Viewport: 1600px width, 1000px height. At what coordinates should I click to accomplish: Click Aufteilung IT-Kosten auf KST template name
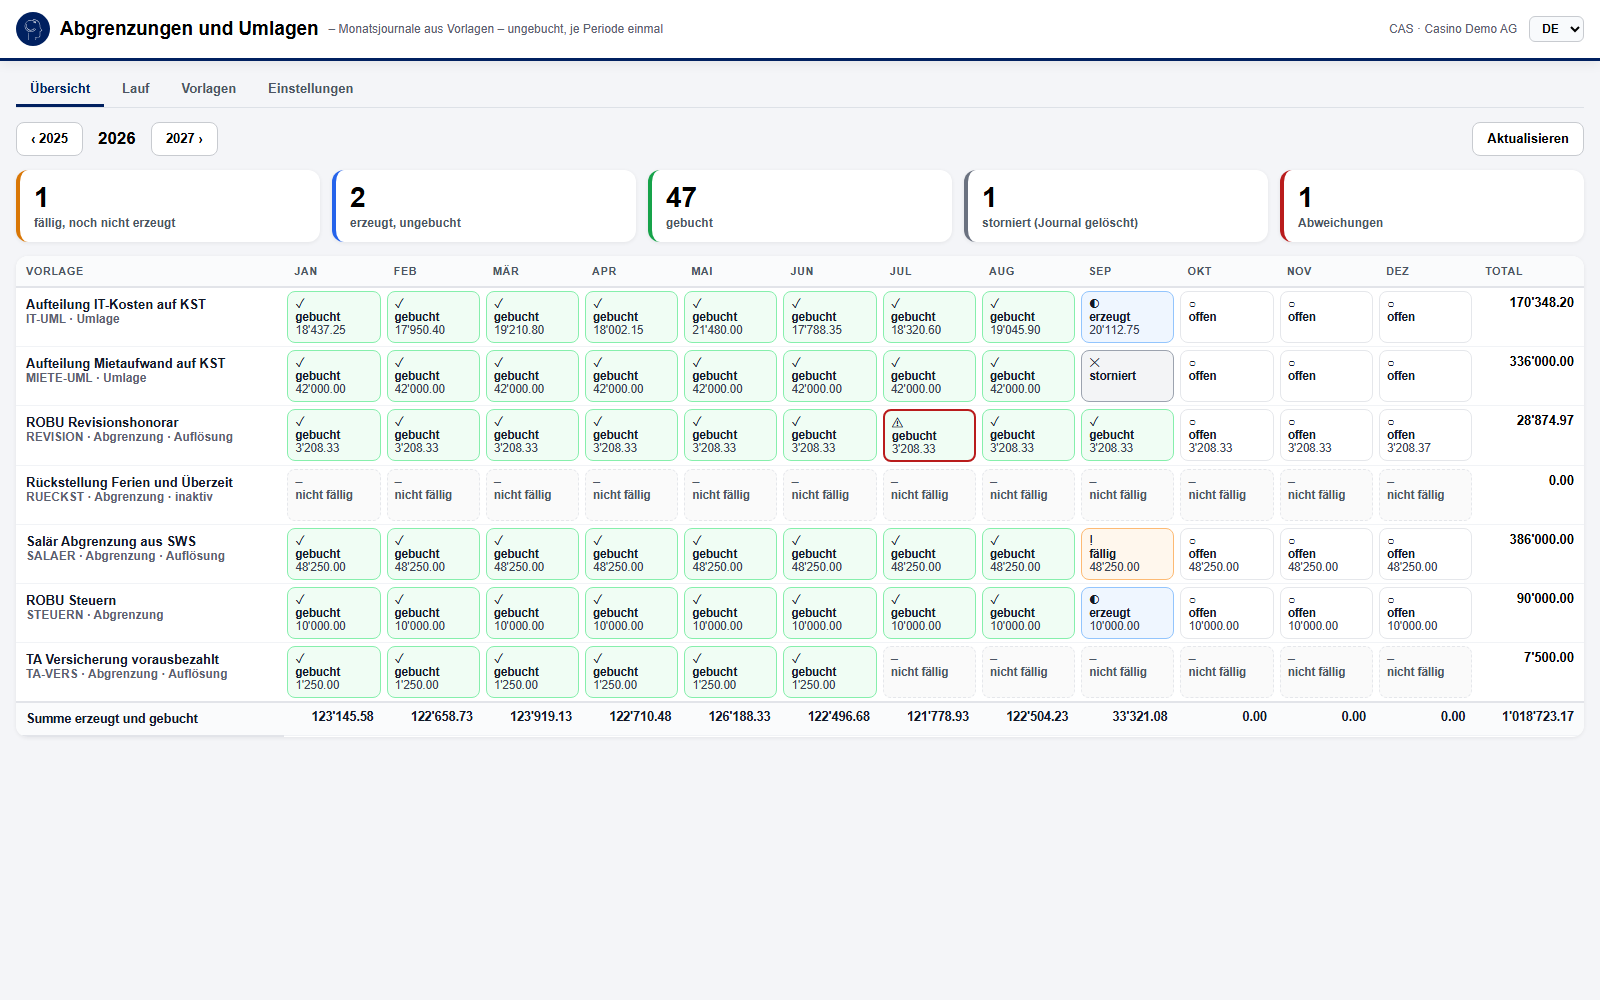coord(116,304)
